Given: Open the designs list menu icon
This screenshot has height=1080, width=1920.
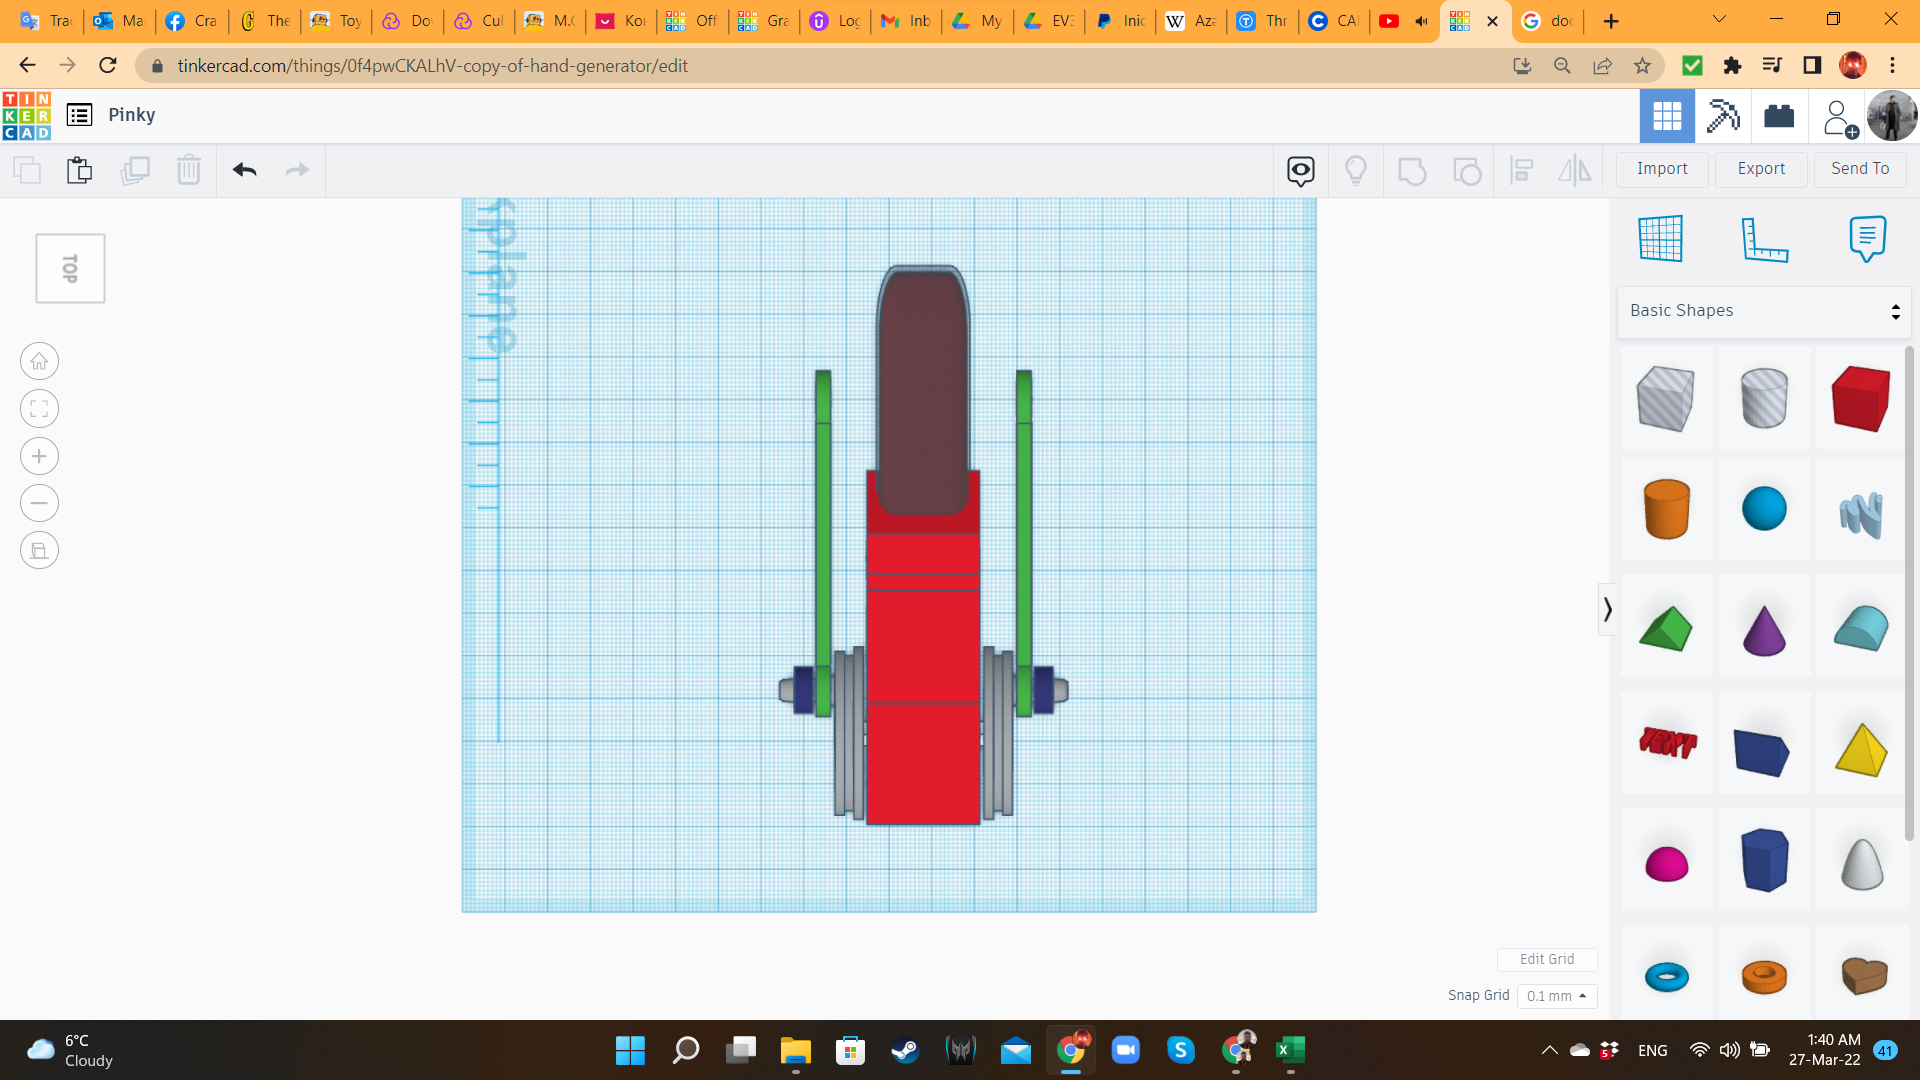Looking at the screenshot, I should (x=79, y=115).
